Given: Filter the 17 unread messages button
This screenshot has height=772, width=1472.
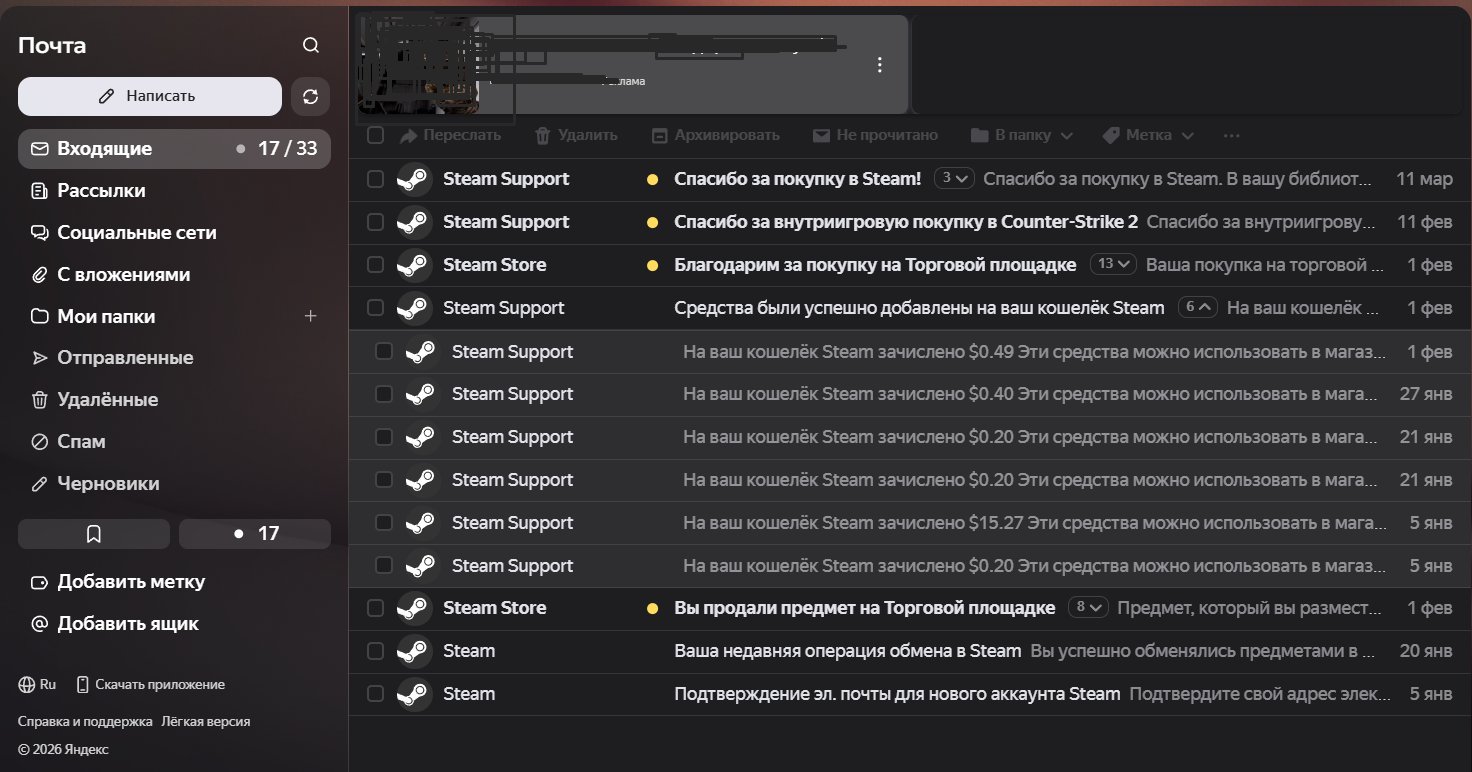Looking at the screenshot, I should tap(255, 534).
